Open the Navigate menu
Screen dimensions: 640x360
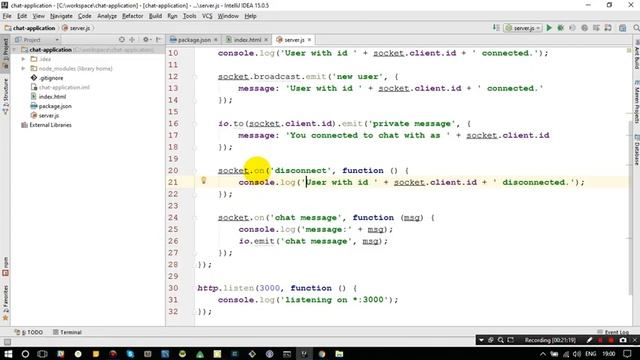click(61, 16)
